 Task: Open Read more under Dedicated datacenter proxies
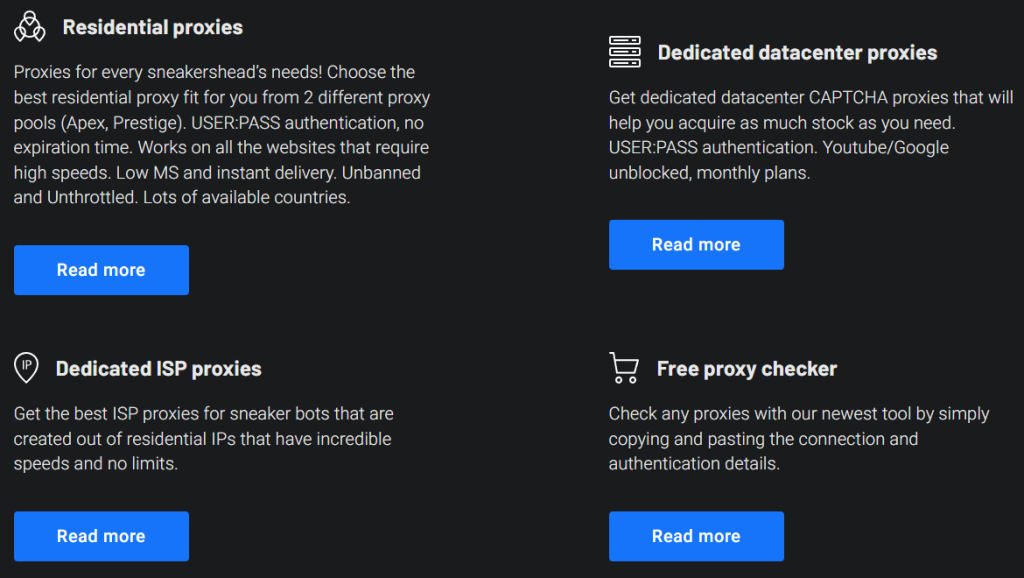click(696, 245)
